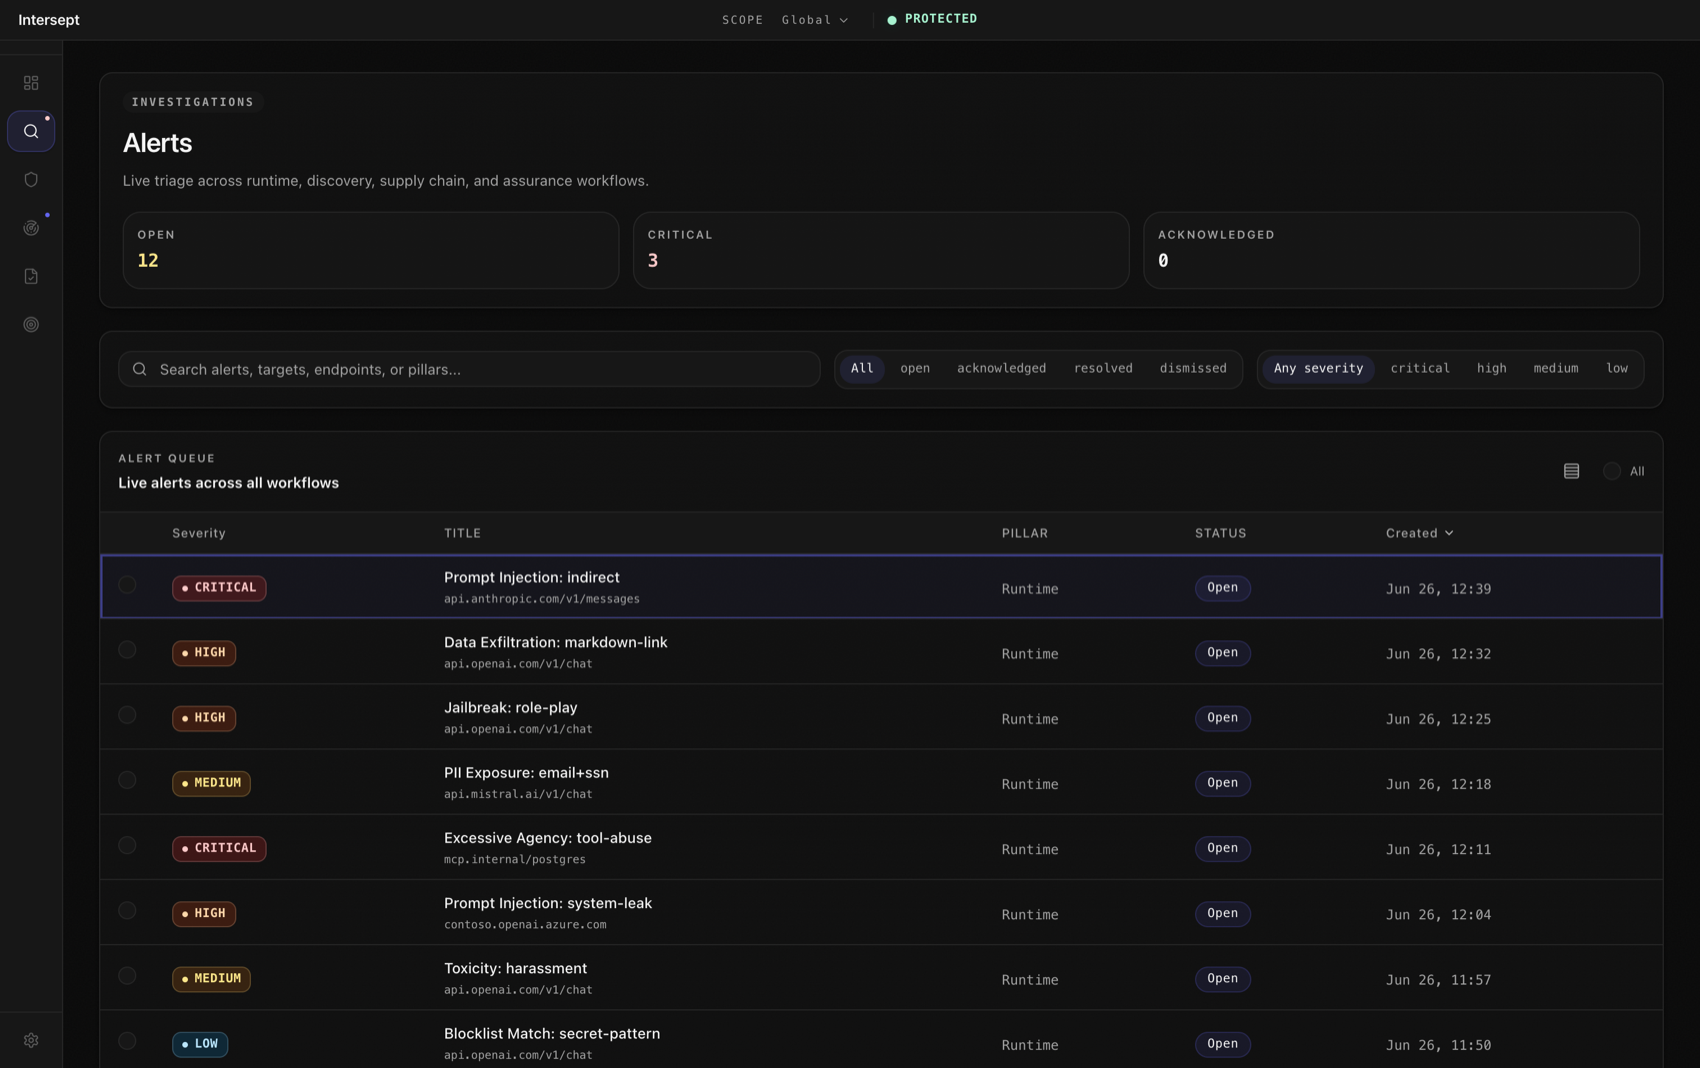This screenshot has width=1700, height=1068.
Task: Open the document check icon in sidebar
Action: pyautogui.click(x=31, y=276)
